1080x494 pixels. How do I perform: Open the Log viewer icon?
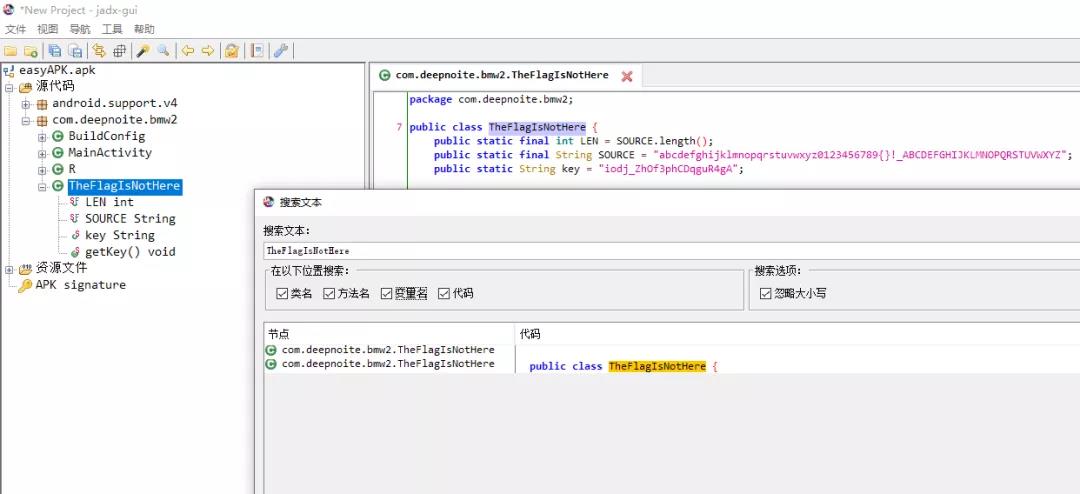pos(257,51)
